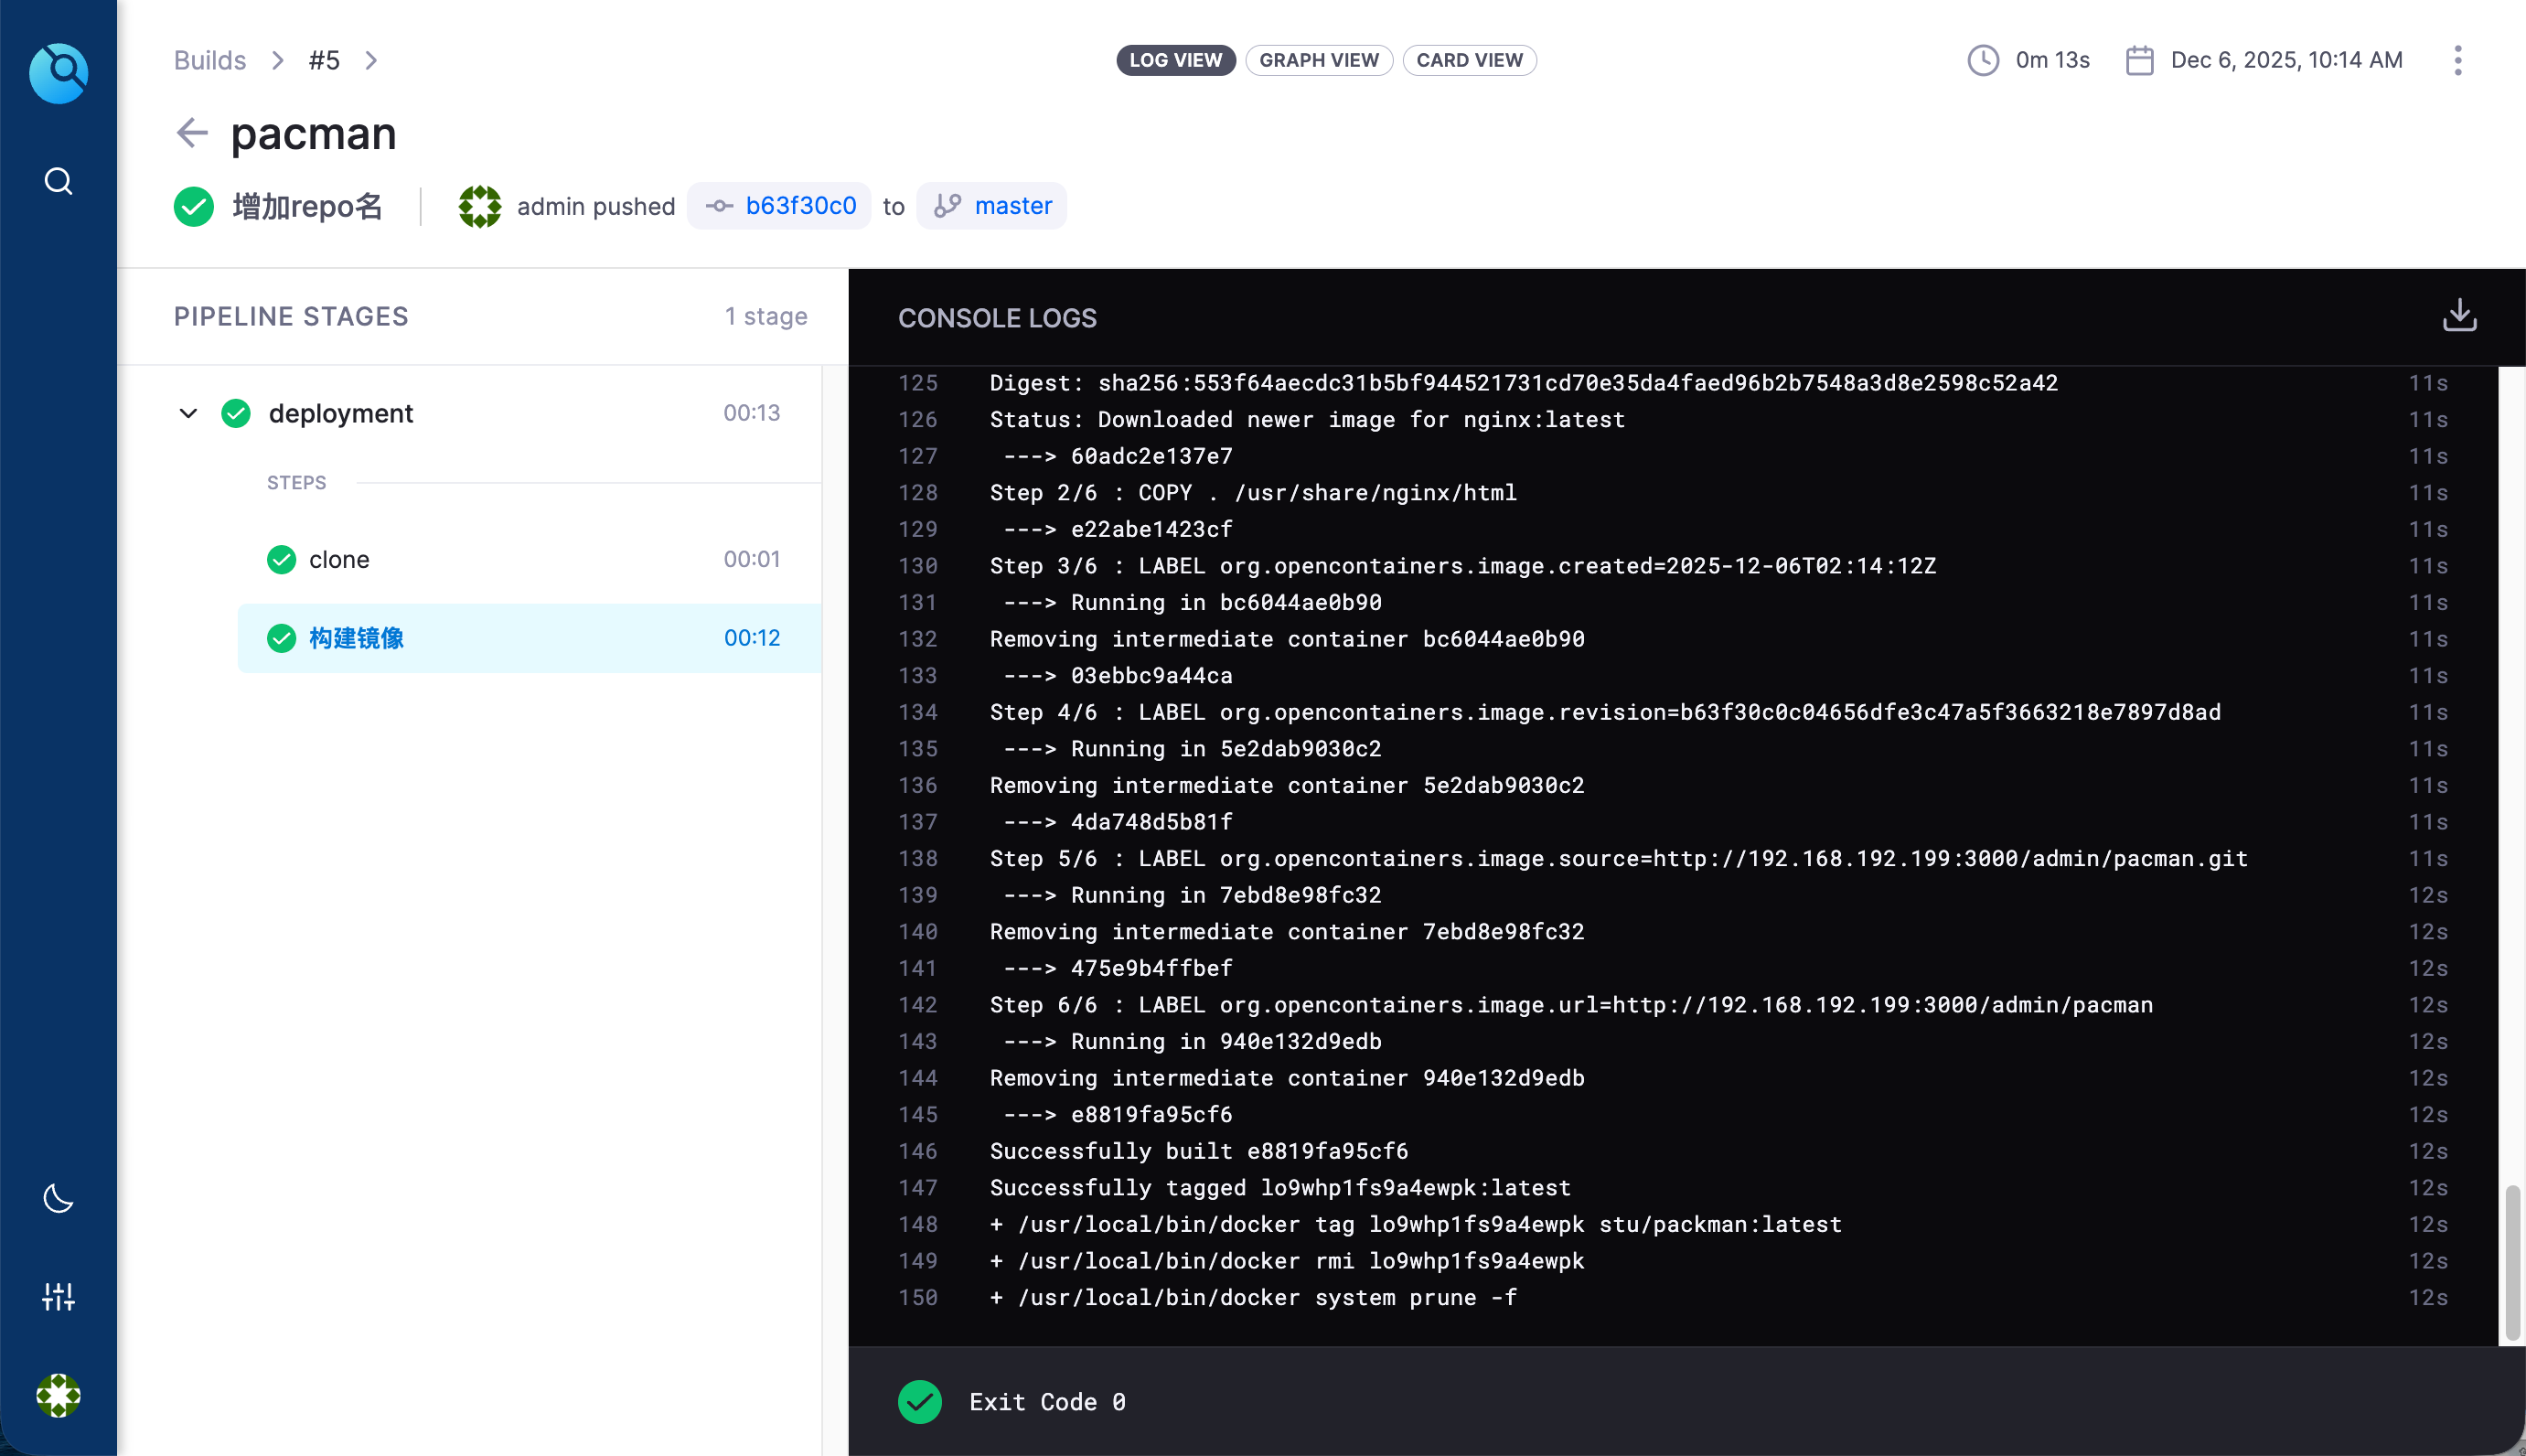Open the three-dot more options menu
The width and height of the screenshot is (2526, 1456).
click(x=2457, y=60)
